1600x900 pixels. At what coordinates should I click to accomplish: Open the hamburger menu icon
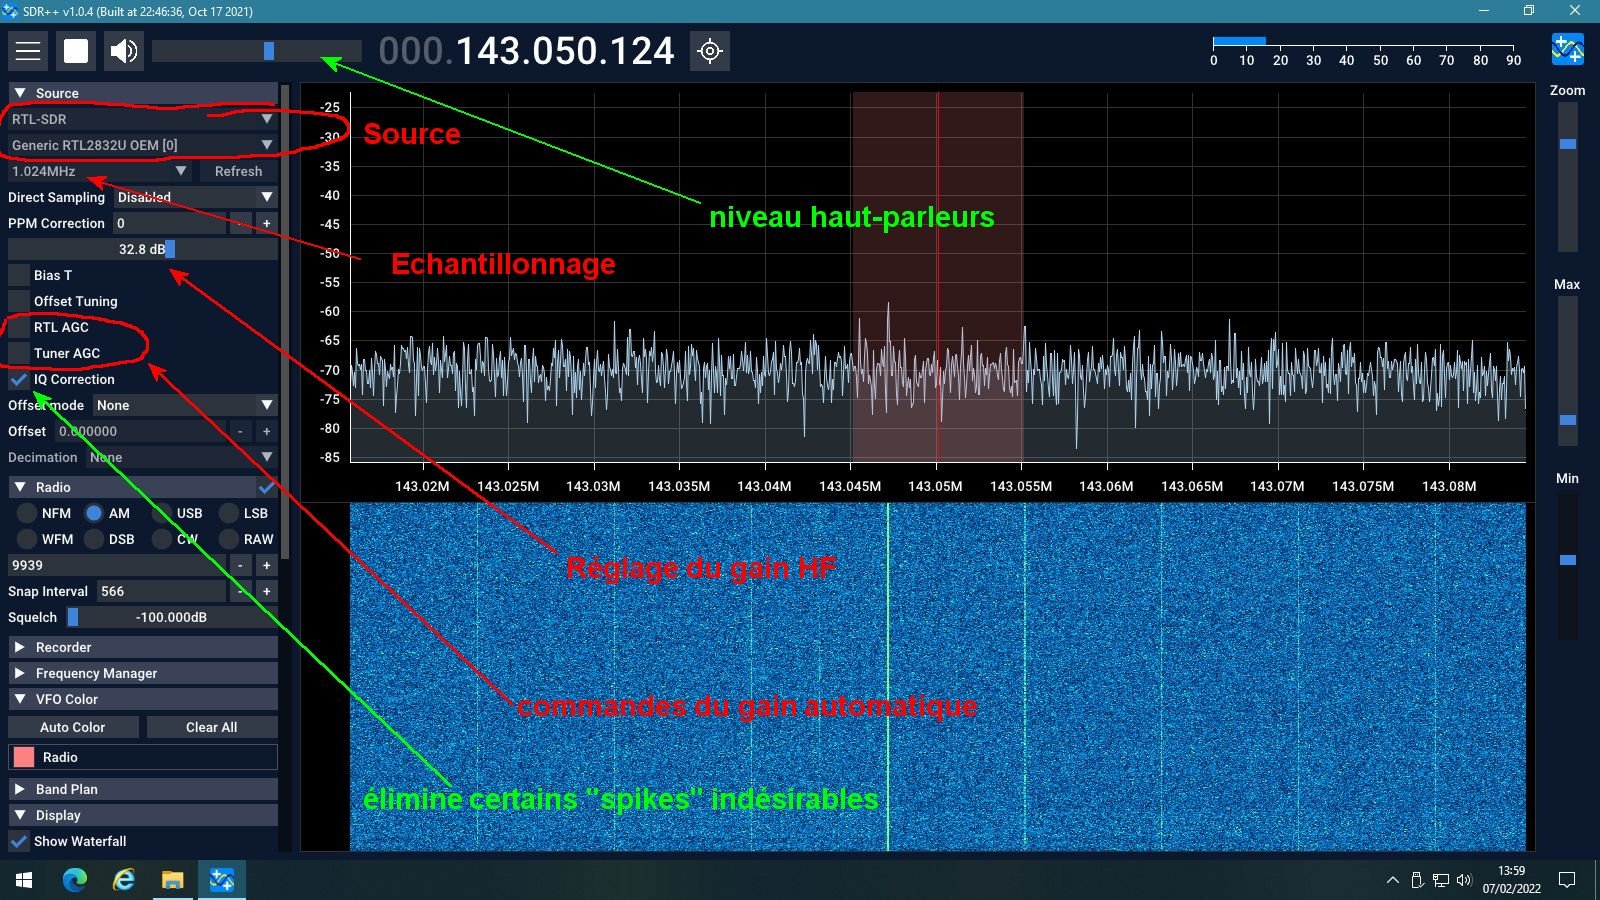(28, 51)
